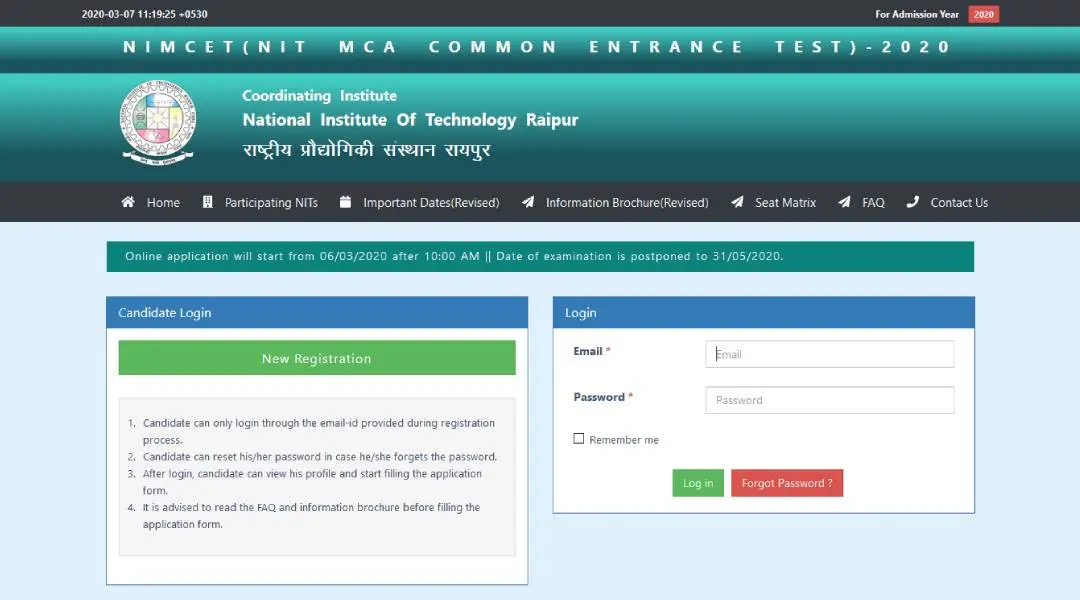Focus the Email input field
The image size is (1080, 600).
pos(829,354)
